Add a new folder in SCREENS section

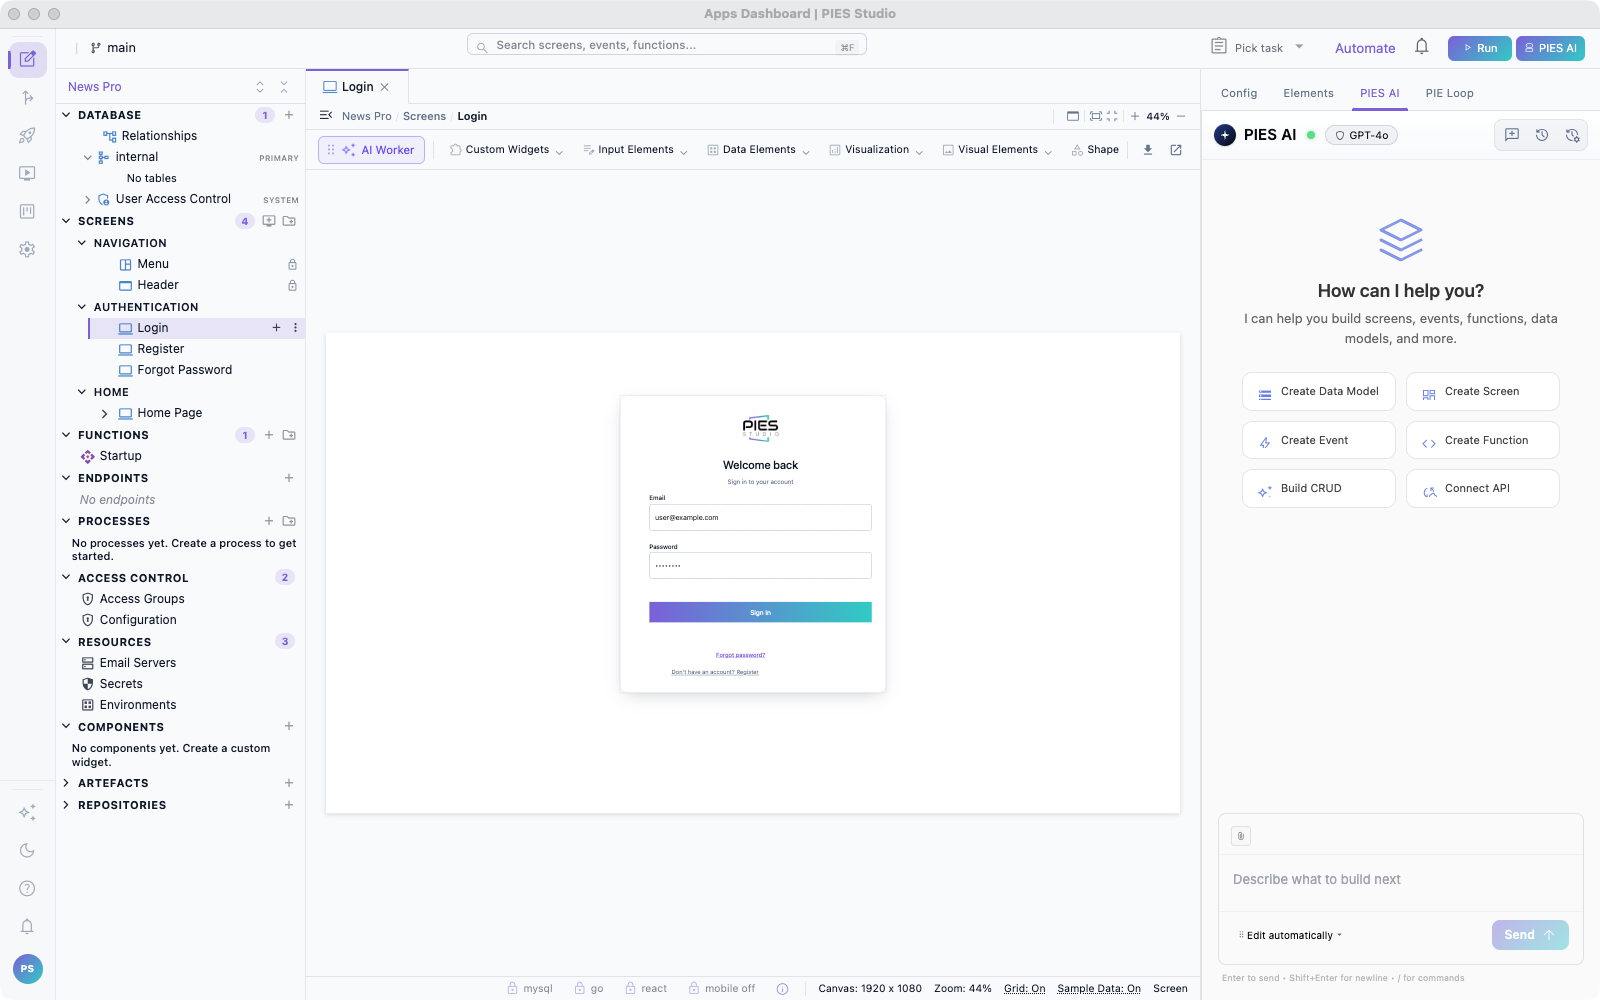289,221
